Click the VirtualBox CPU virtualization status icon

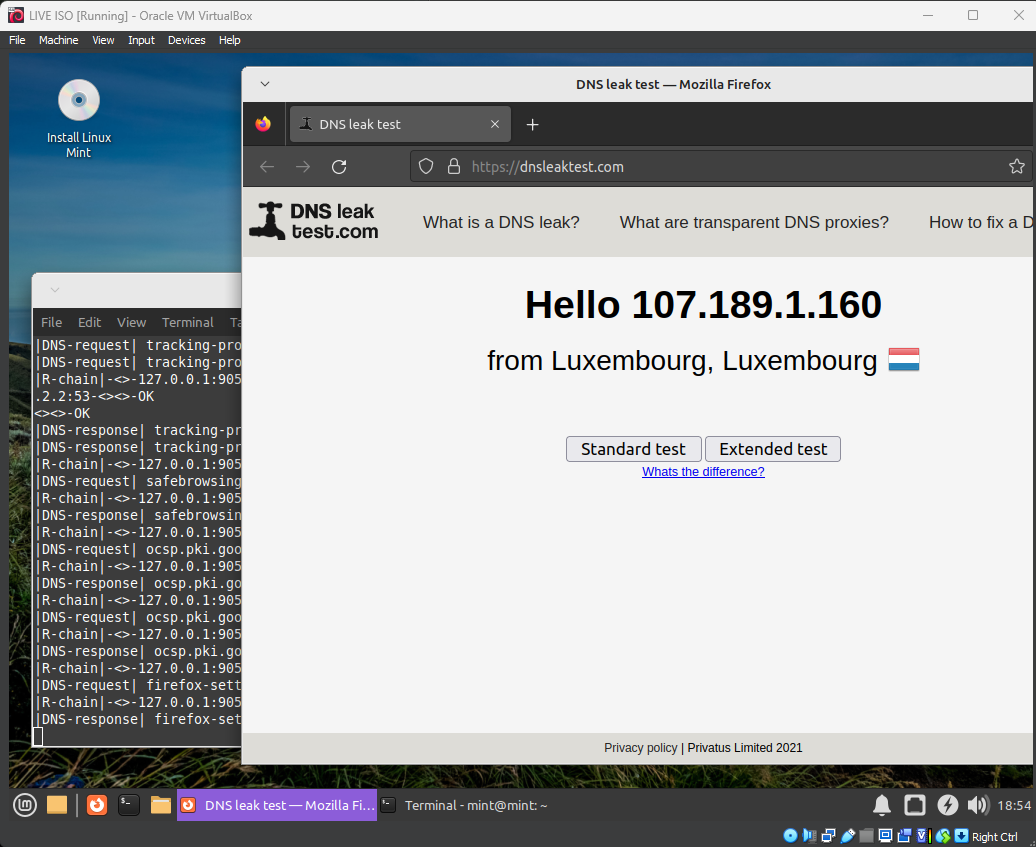[x=924, y=836]
